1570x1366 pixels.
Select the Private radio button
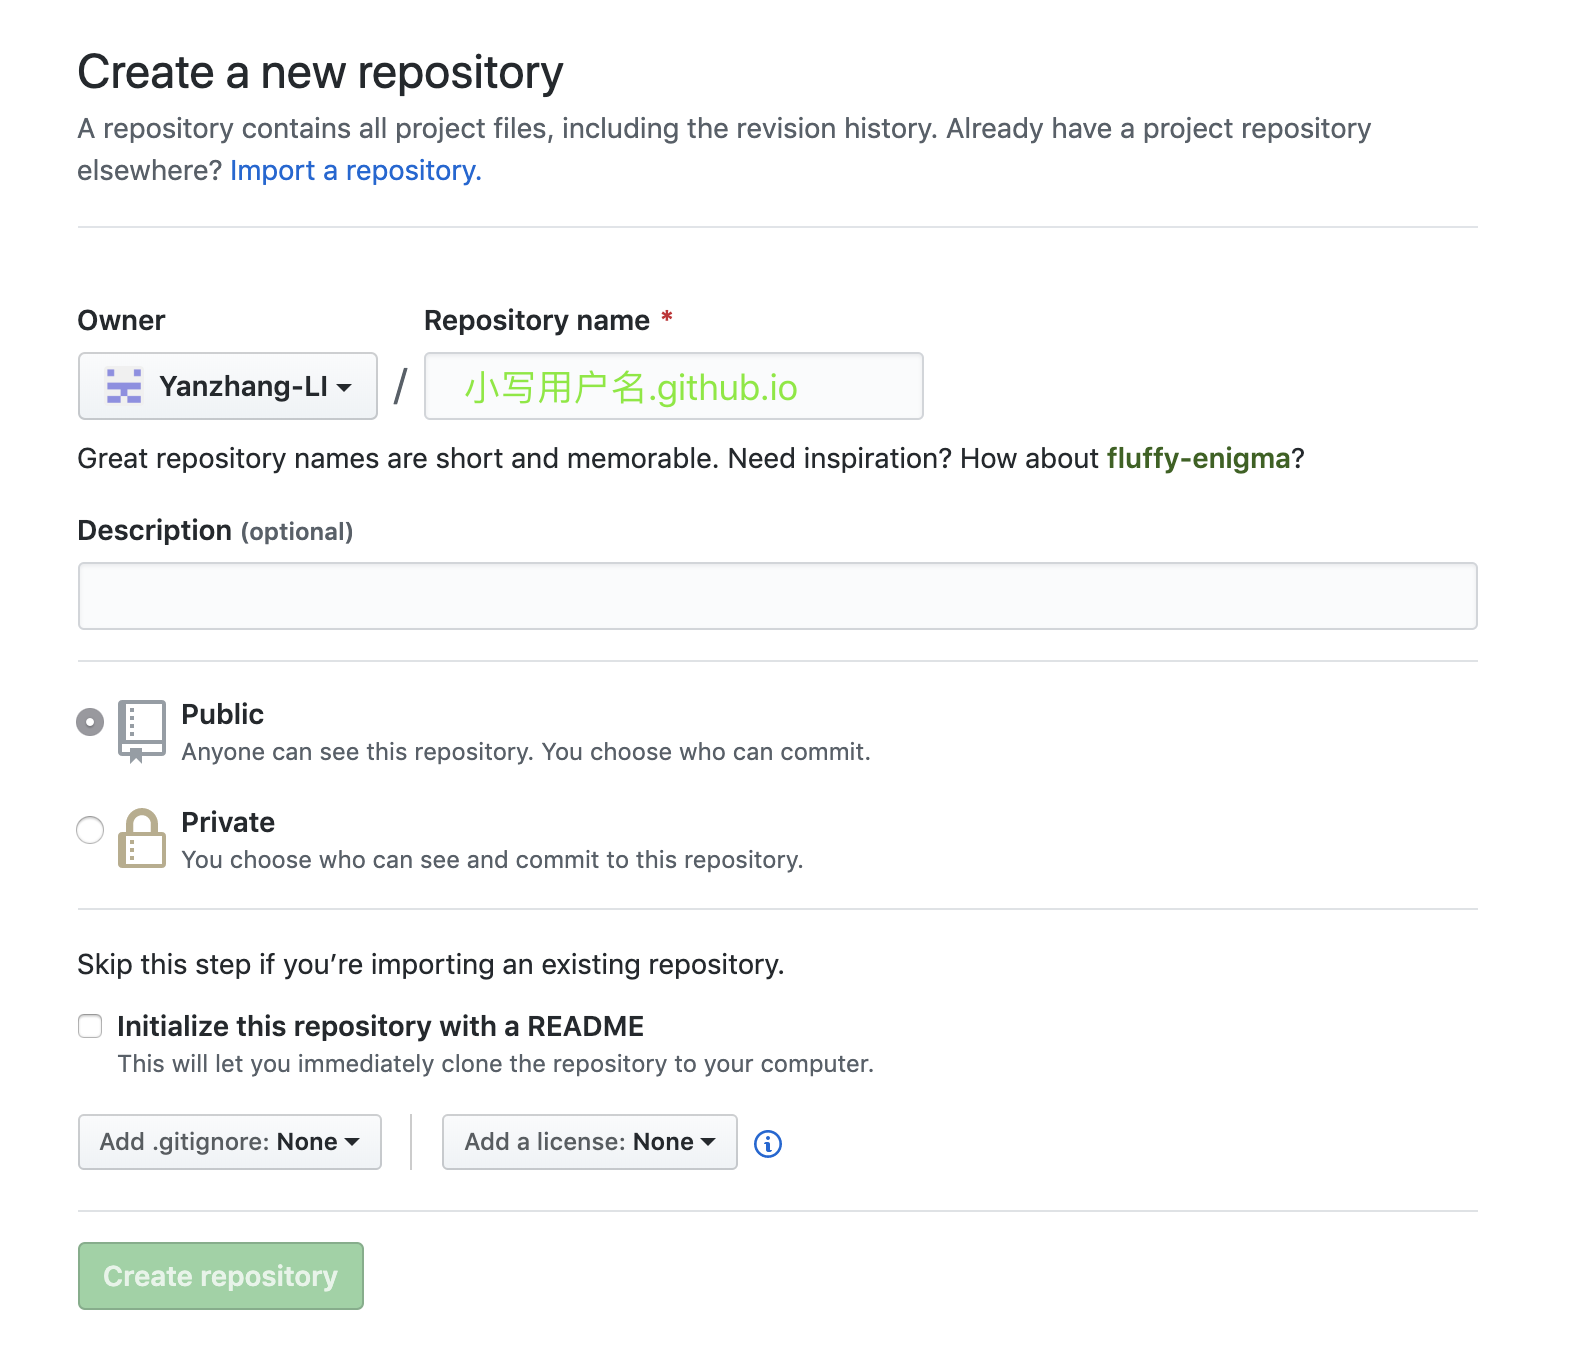90,830
